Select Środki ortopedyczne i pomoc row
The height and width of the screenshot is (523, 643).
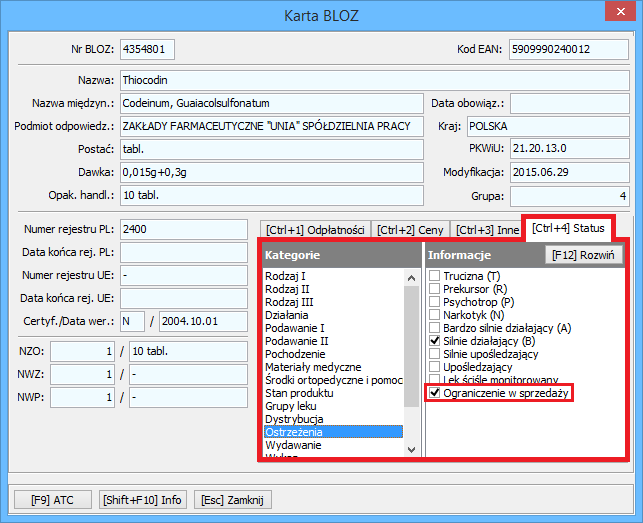(x=333, y=380)
